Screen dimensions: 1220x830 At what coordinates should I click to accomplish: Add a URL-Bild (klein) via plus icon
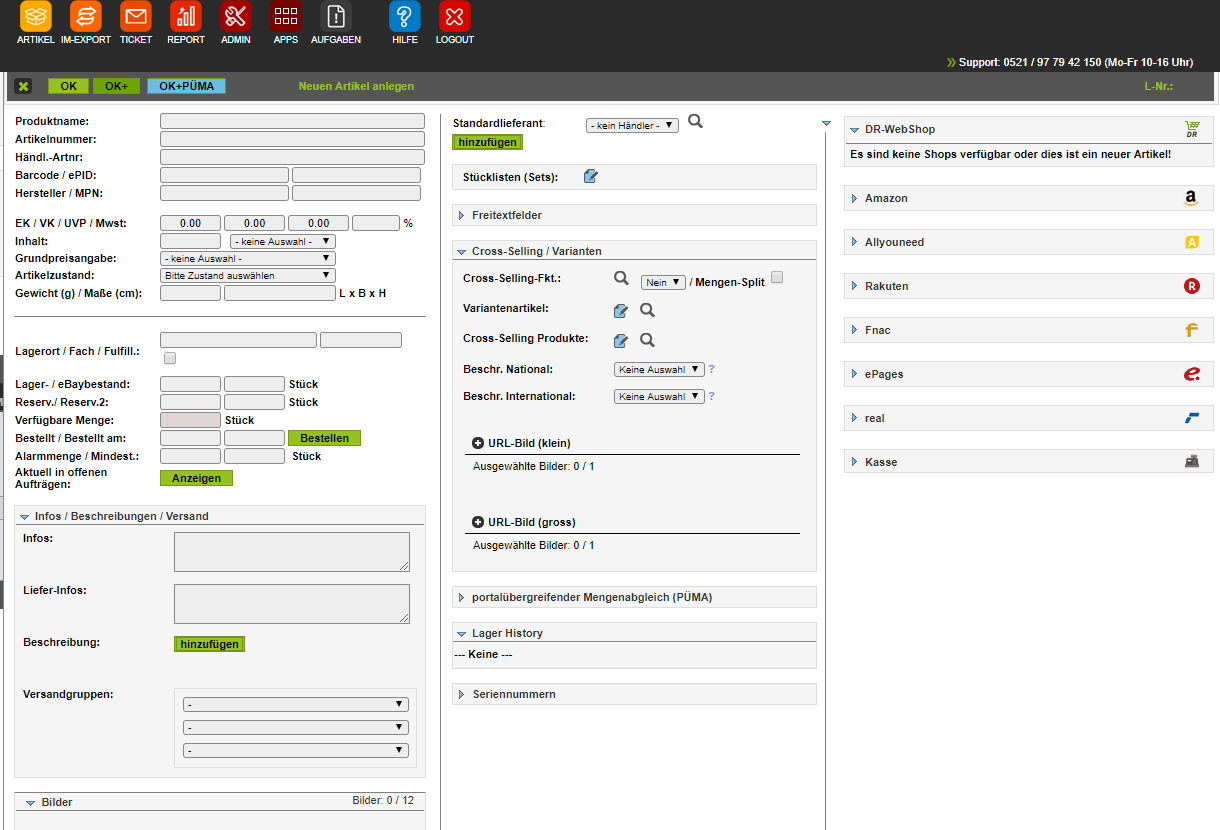[478, 443]
